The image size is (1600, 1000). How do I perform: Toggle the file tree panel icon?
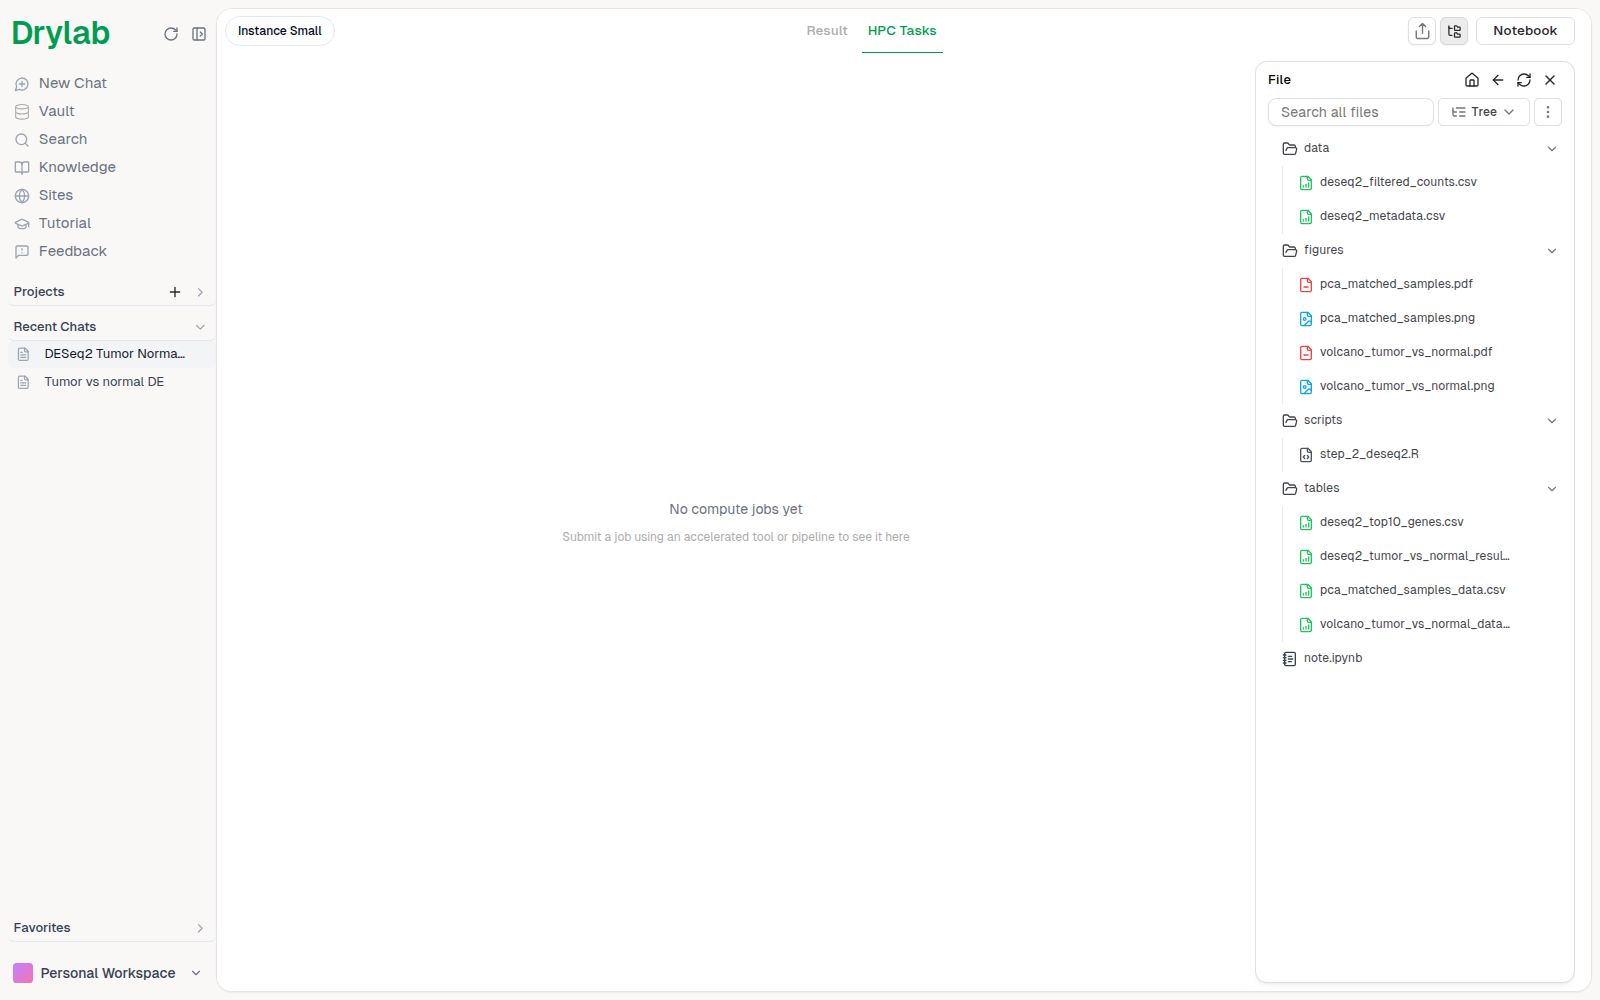[x=1454, y=31]
